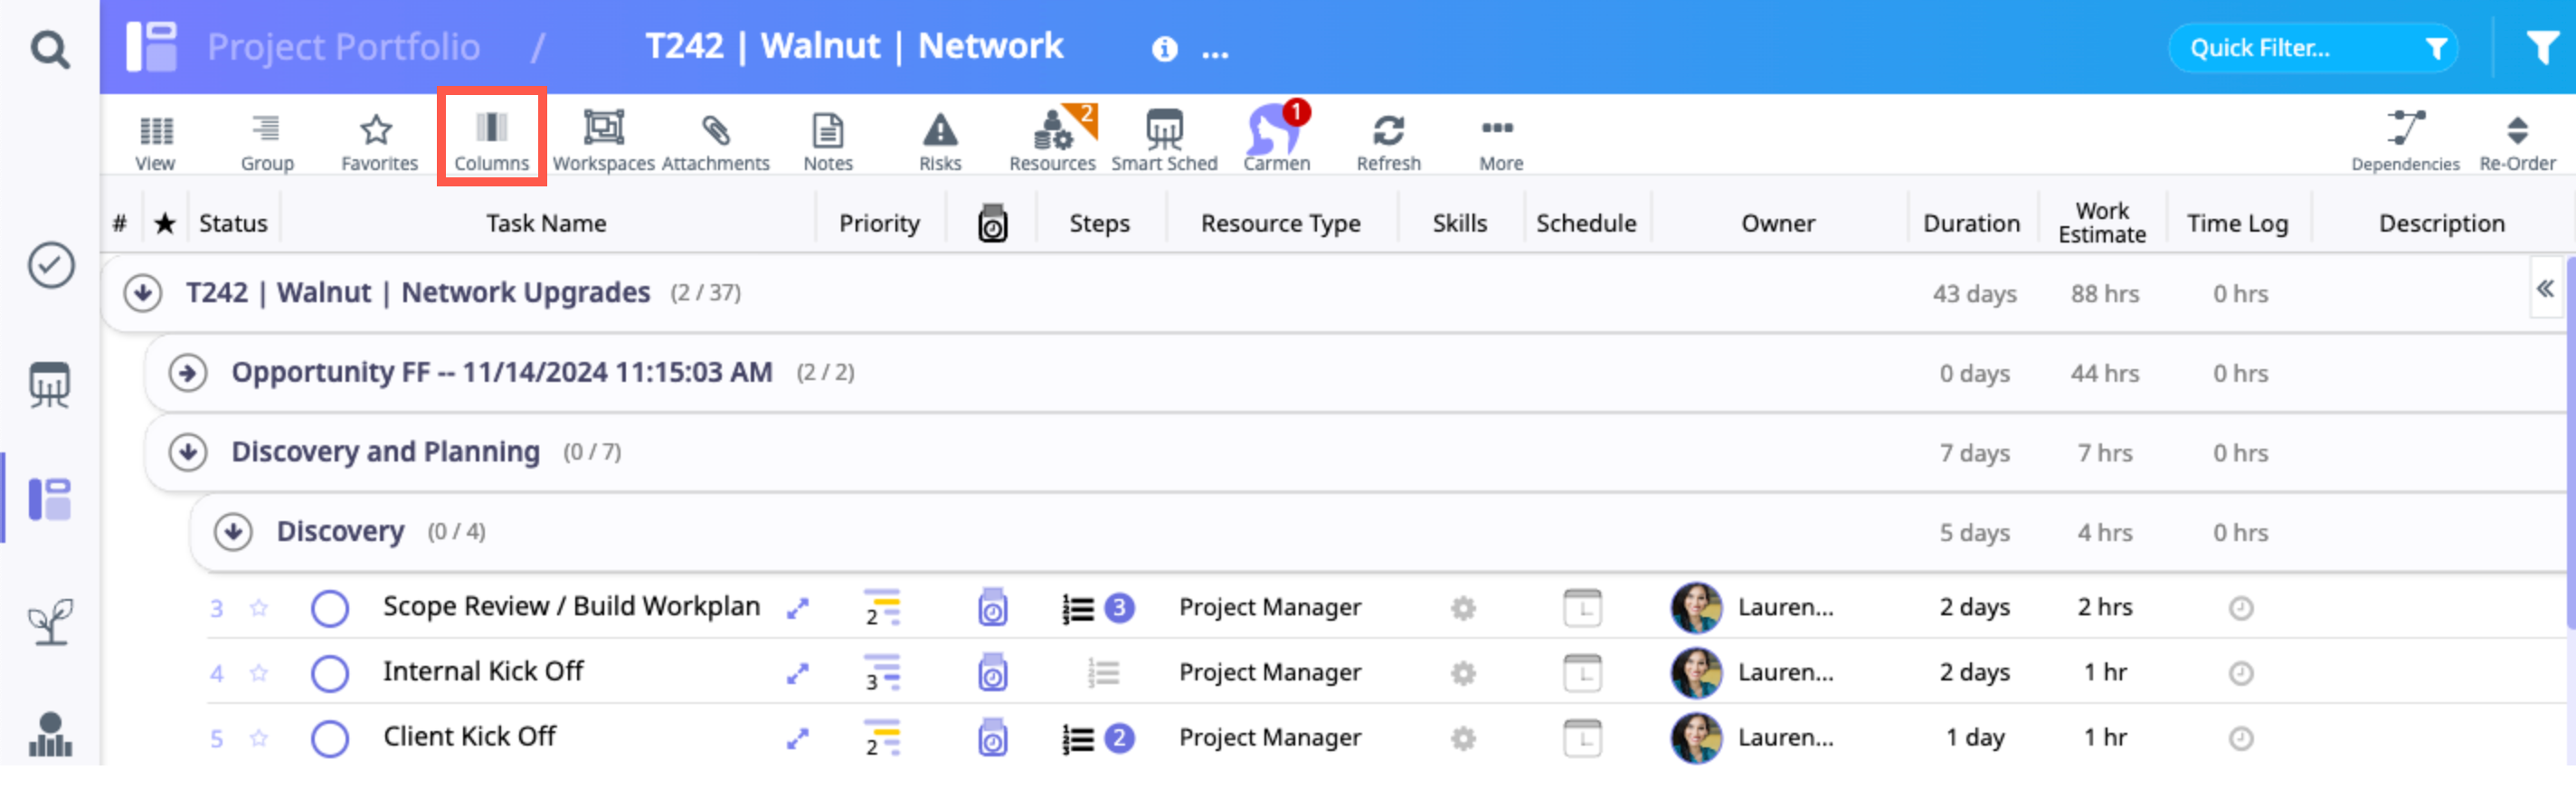The height and width of the screenshot is (789, 2576).
Task: Go to Project Portfolio breadcrumb
Action: 343,47
